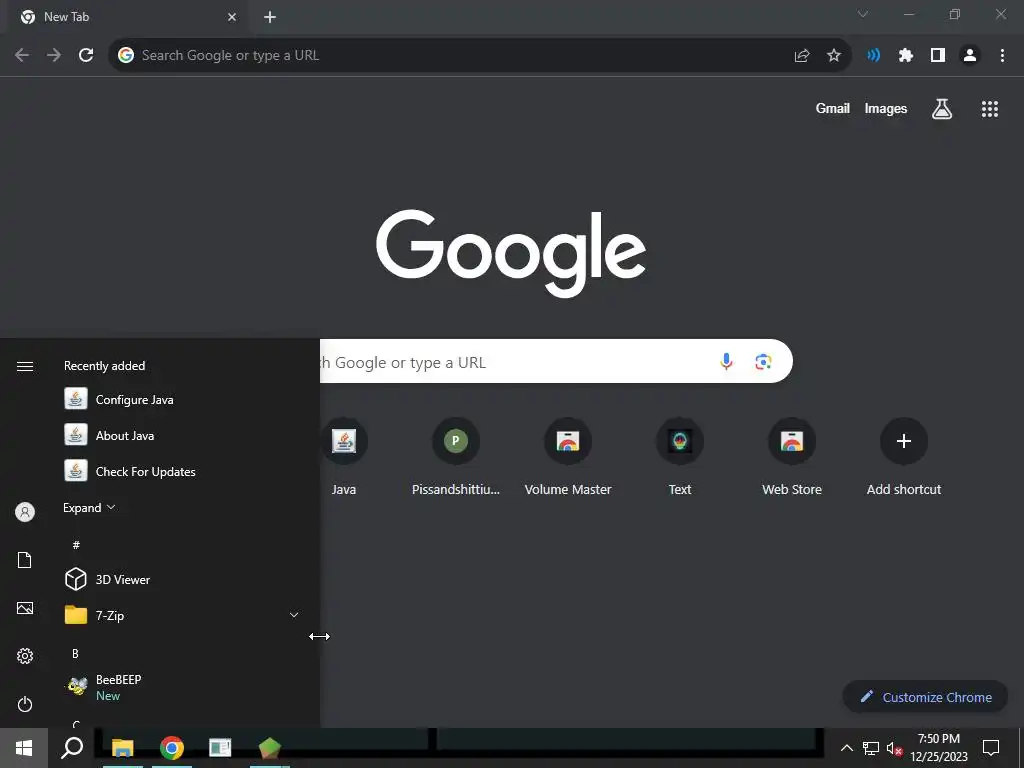Viewport: 1024px width, 768px height.
Task: Open the Volume Master extension icon
Action: tap(873, 55)
